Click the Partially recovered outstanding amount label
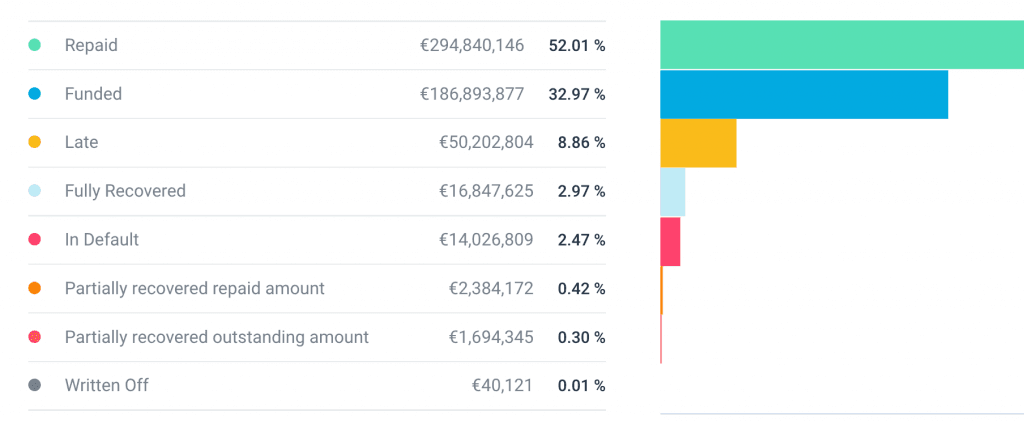The image size is (1024, 424). tap(216, 337)
